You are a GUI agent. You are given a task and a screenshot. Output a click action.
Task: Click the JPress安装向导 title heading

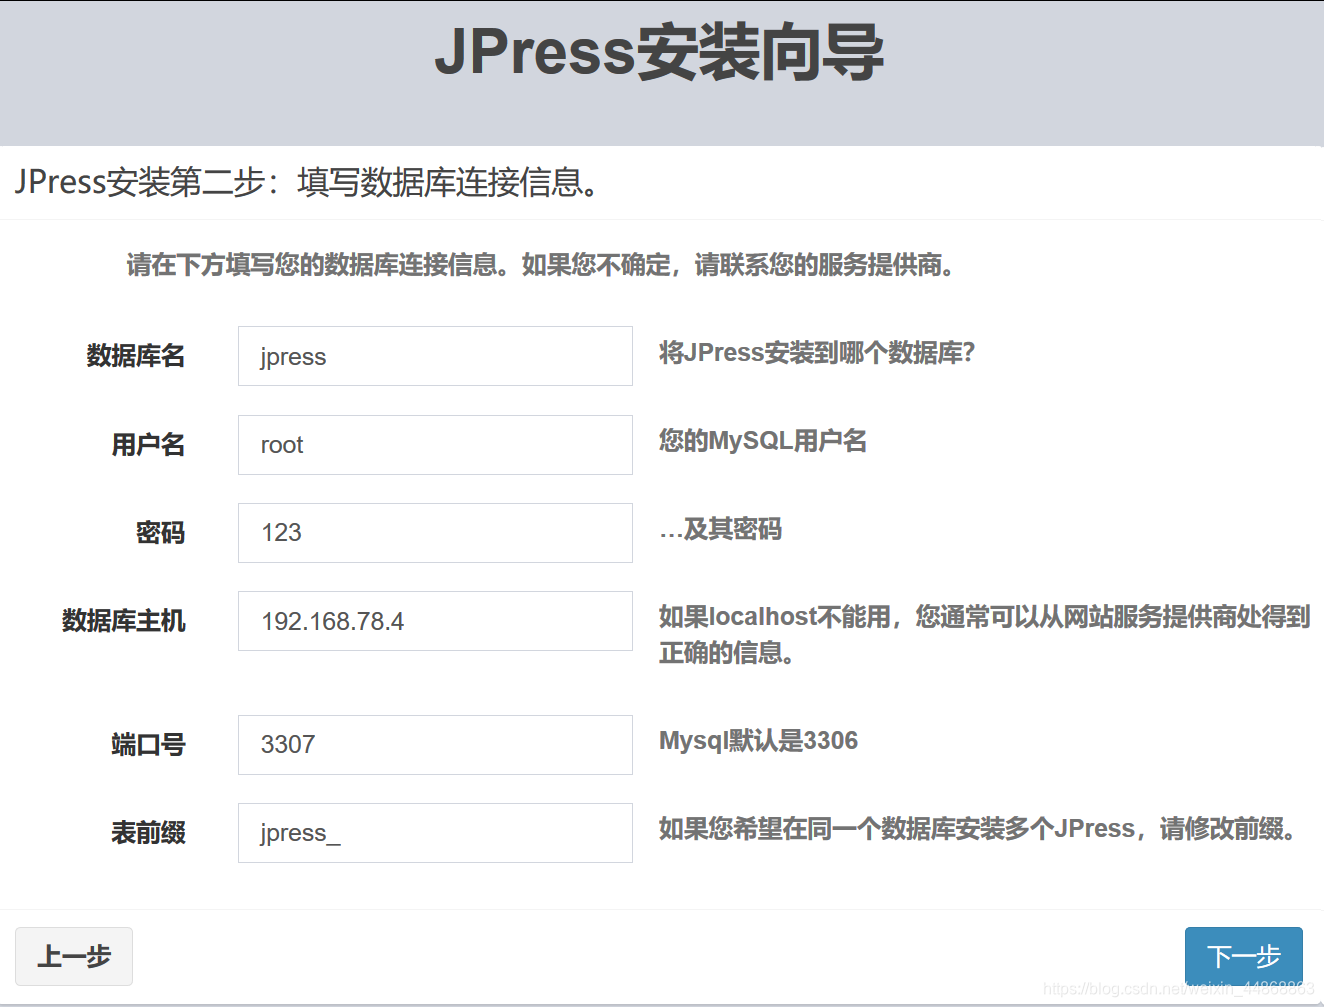(x=660, y=52)
